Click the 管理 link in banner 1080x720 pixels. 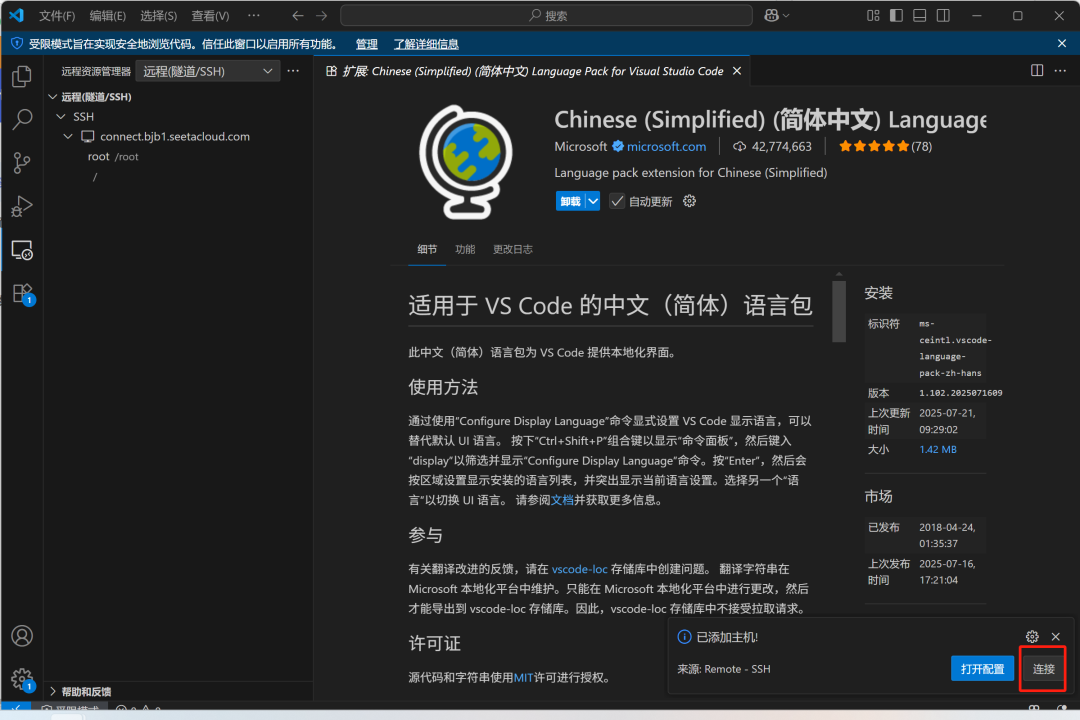pos(366,44)
